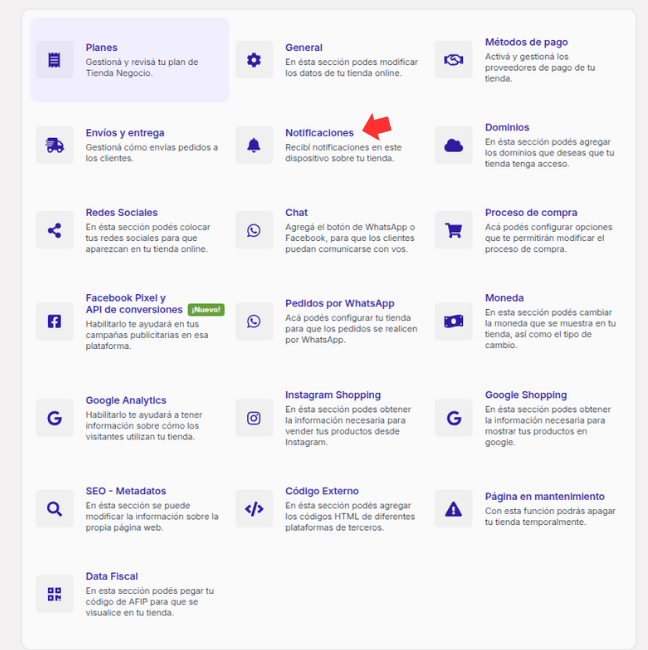Click the Google Shopping G icon
This screenshot has height=650, width=648.
[454, 418]
